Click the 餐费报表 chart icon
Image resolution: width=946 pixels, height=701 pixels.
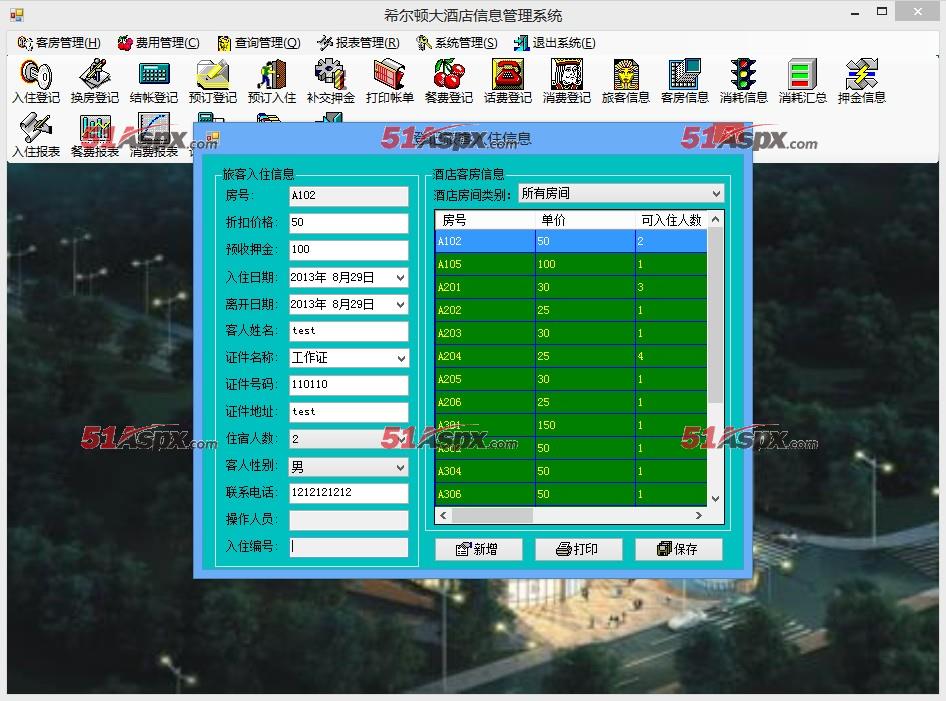[95, 135]
